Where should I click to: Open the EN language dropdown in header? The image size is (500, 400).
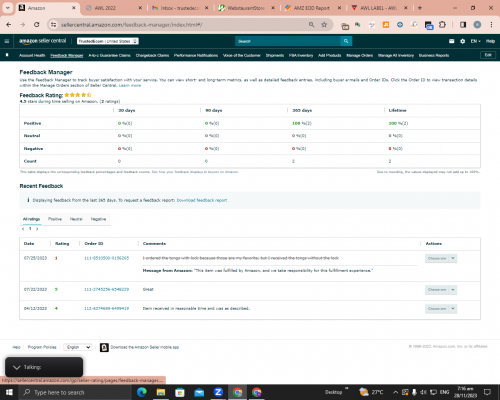(x=475, y=41)
